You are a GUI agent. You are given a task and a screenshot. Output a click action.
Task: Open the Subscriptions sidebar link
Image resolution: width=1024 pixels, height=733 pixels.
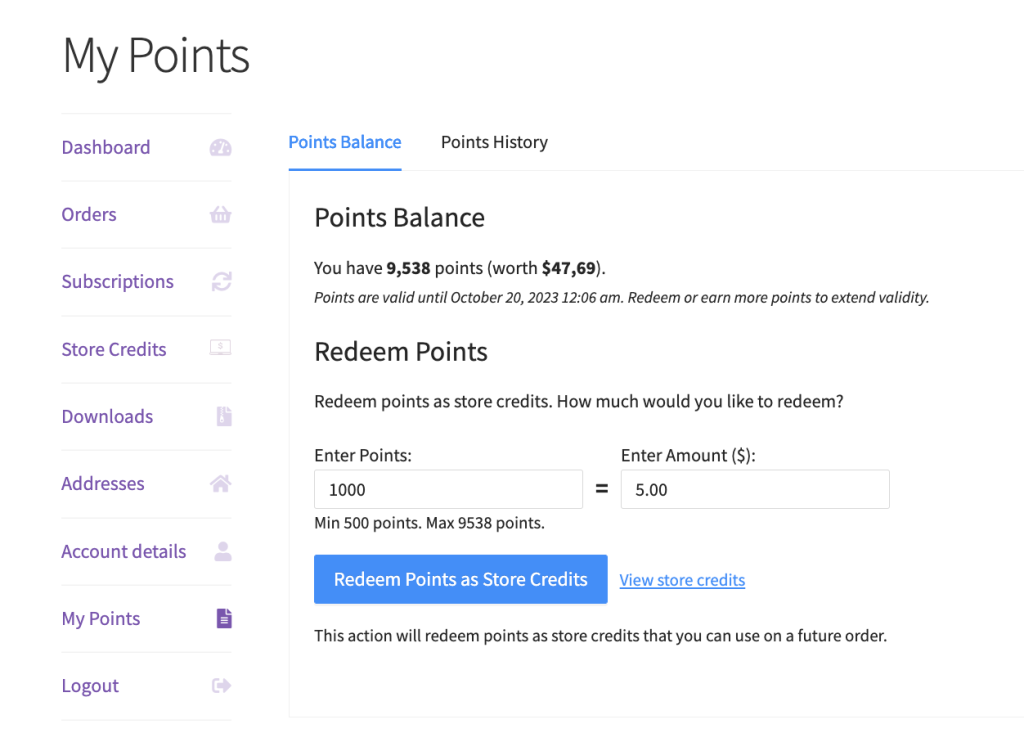click(x=118, y=282)
